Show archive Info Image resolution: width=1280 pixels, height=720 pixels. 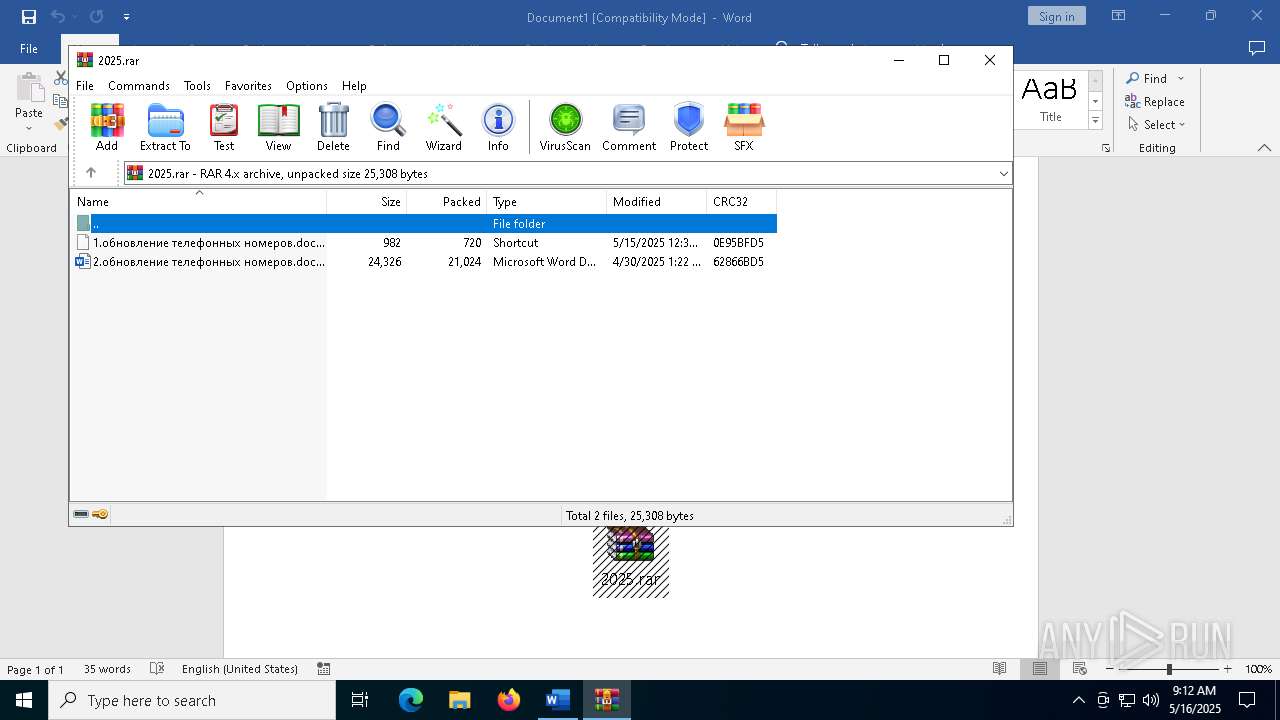coord(498,127)
